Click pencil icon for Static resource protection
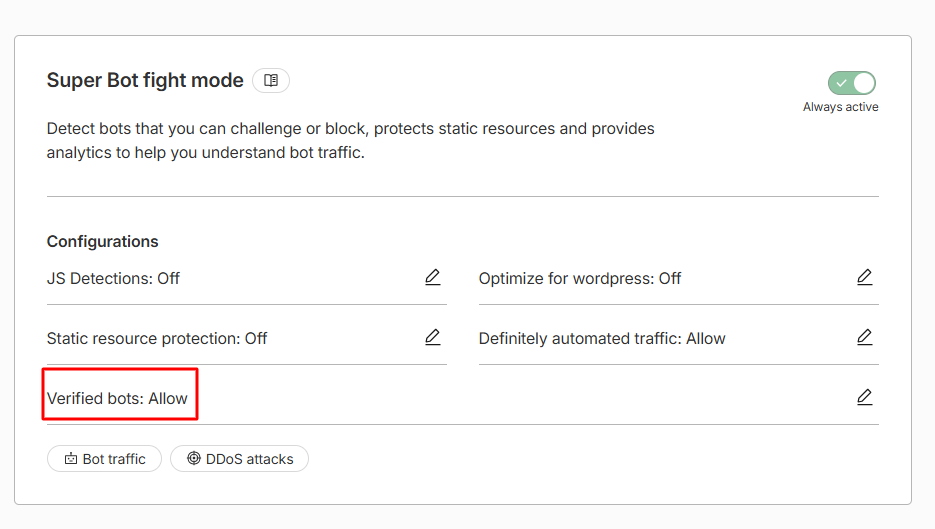This screenshot has height=529, width=935. tap(432, 338)
